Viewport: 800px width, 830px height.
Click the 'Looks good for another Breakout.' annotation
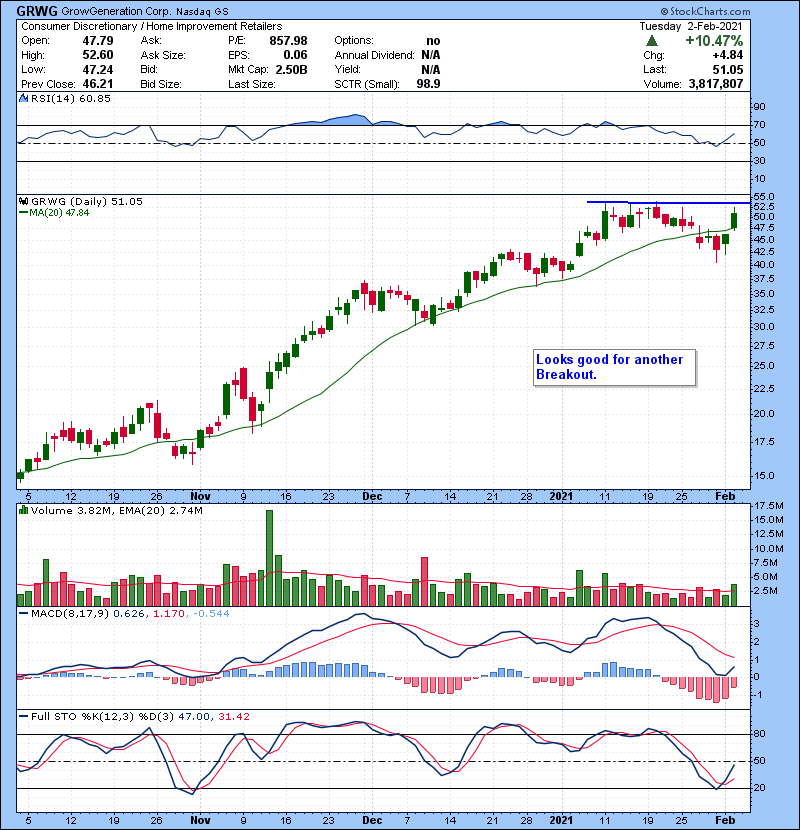tap(614, 367)
